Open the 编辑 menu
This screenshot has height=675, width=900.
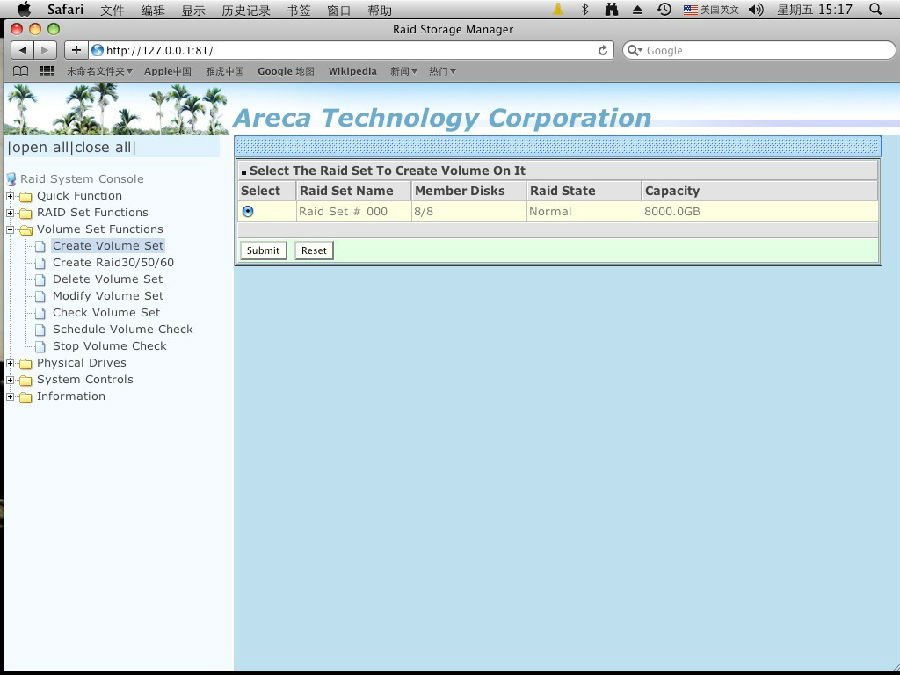click(153, 10)
